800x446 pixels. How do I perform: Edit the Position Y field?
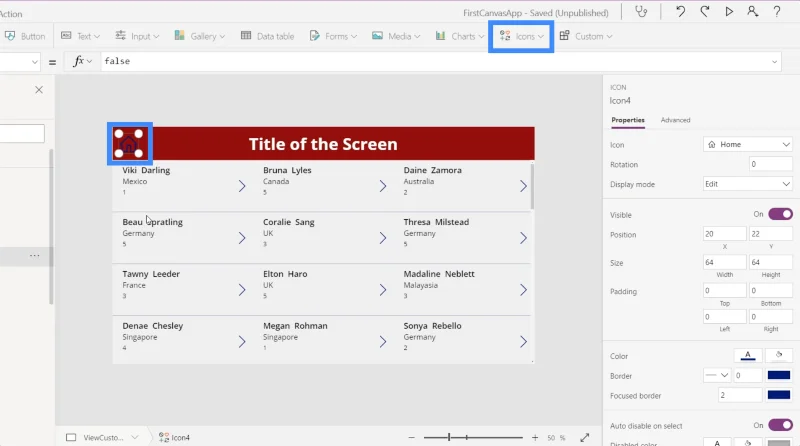pyautogui.click(x=770, y=234)
